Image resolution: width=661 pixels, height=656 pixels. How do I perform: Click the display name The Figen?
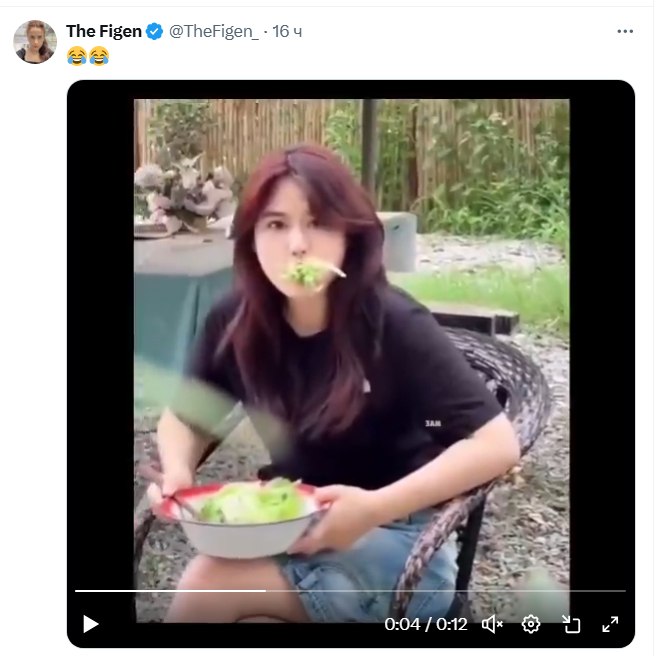104,31
